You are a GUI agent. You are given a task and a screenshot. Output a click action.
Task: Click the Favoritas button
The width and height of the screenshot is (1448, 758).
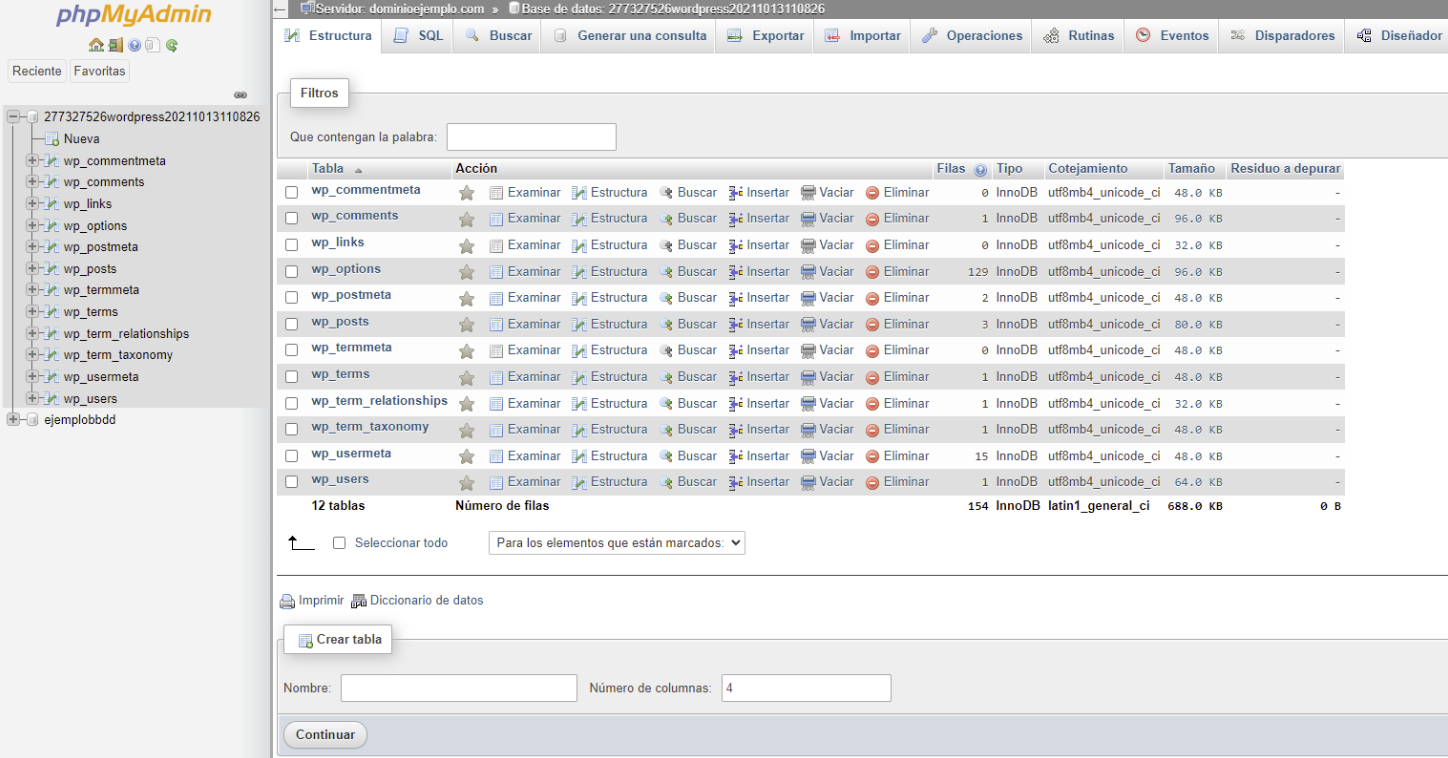(99, 71)
